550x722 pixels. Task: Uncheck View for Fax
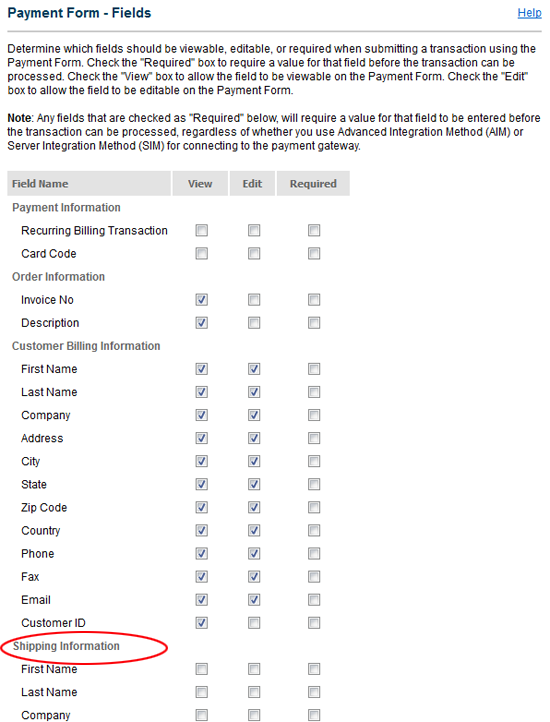202,576
